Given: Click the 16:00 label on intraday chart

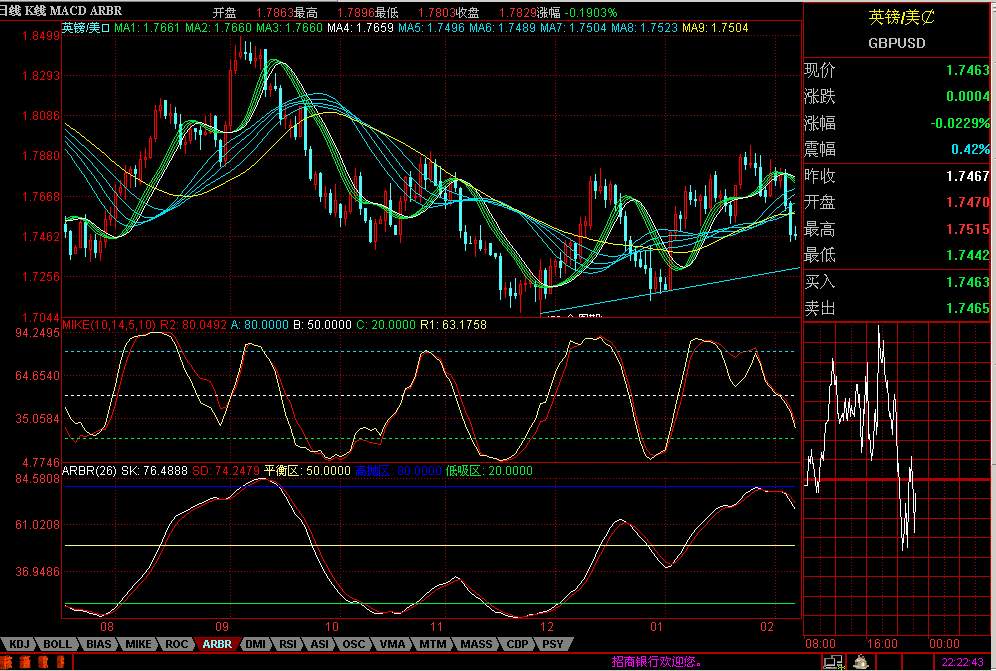Looking at the screenshot, I should point(883,644).
